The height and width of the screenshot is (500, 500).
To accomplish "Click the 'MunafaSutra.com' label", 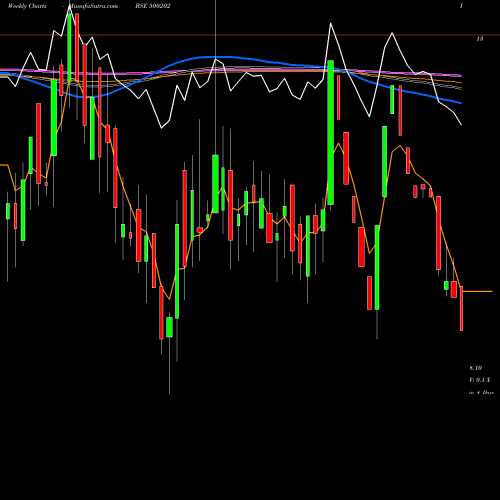I will [x=92, y=6].
